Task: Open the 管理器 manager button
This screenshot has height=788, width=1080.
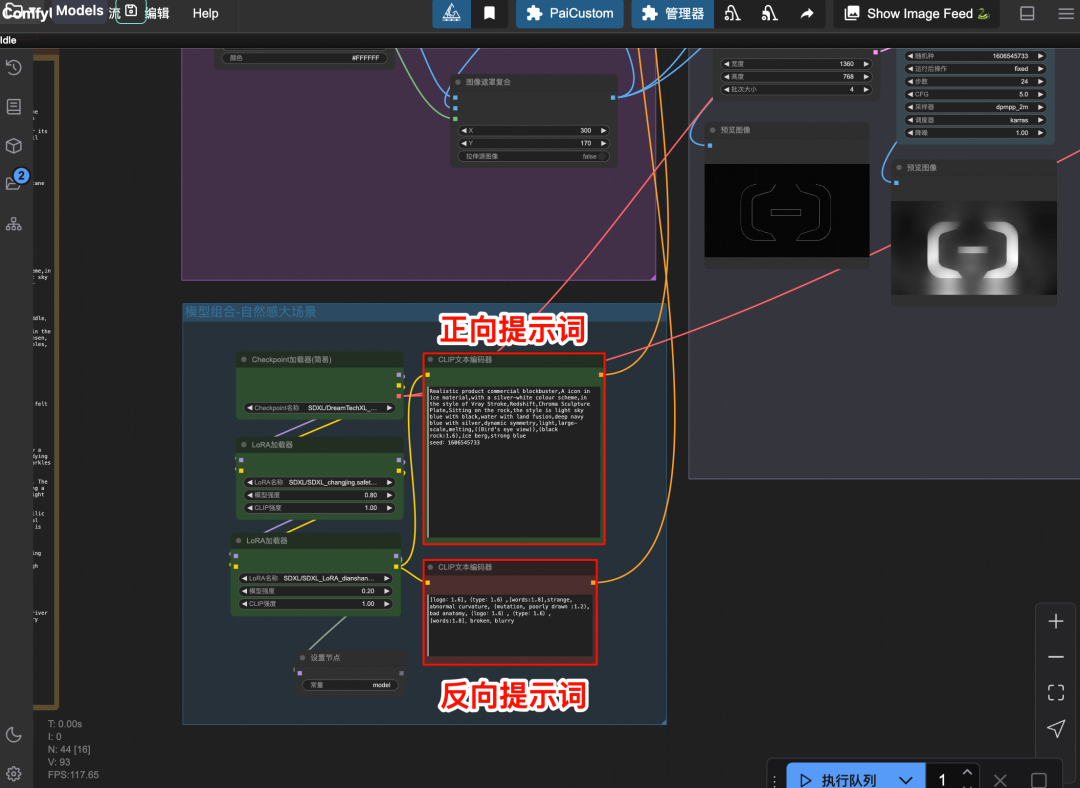Action: (672, 13)
